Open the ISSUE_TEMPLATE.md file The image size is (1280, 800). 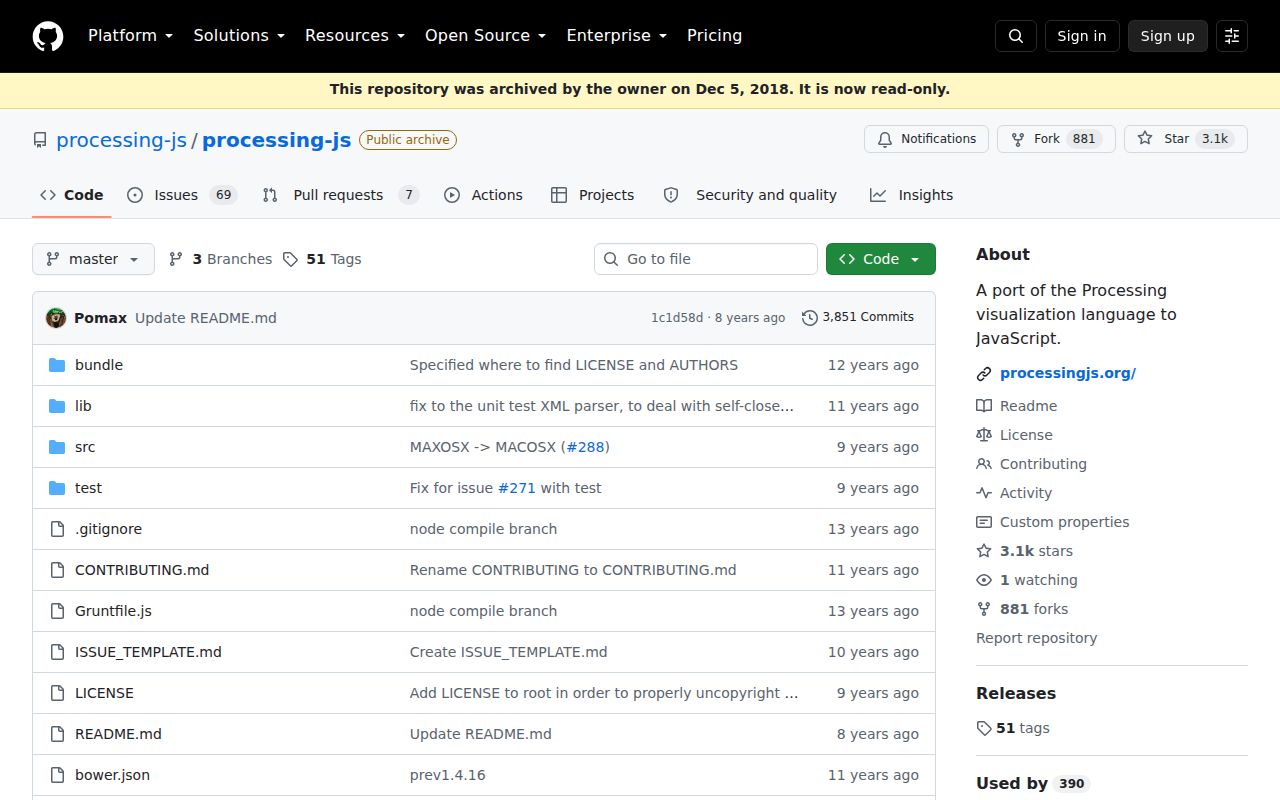(148, 652)
